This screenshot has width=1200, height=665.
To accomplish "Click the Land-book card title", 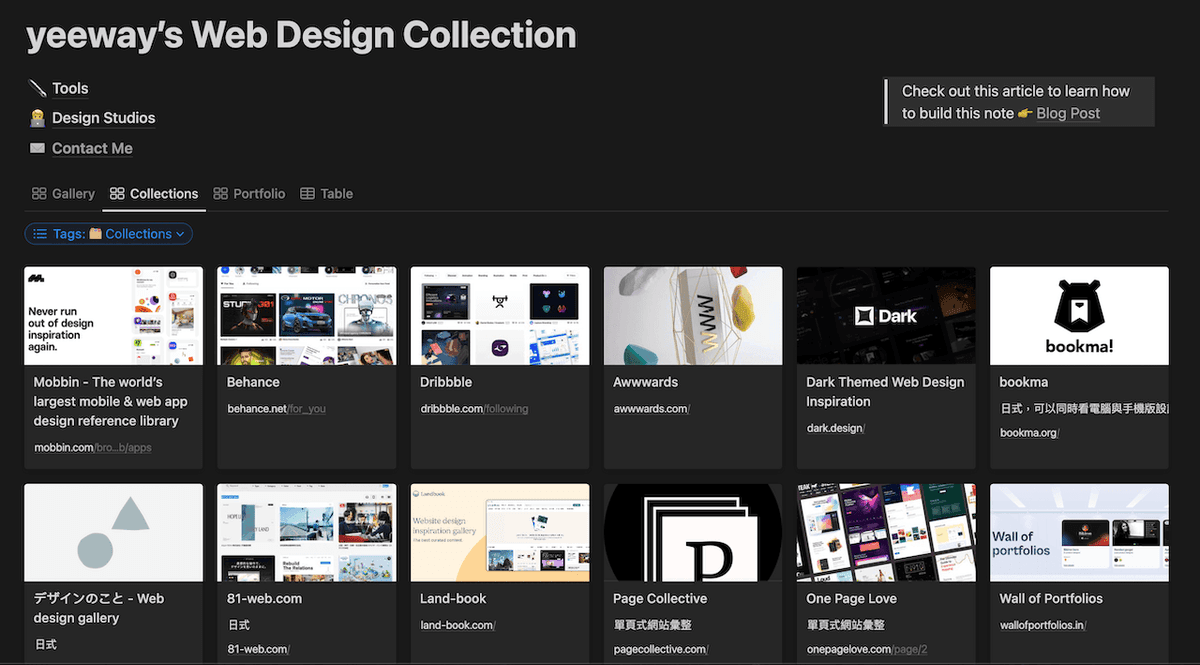I will click(453, 599).
